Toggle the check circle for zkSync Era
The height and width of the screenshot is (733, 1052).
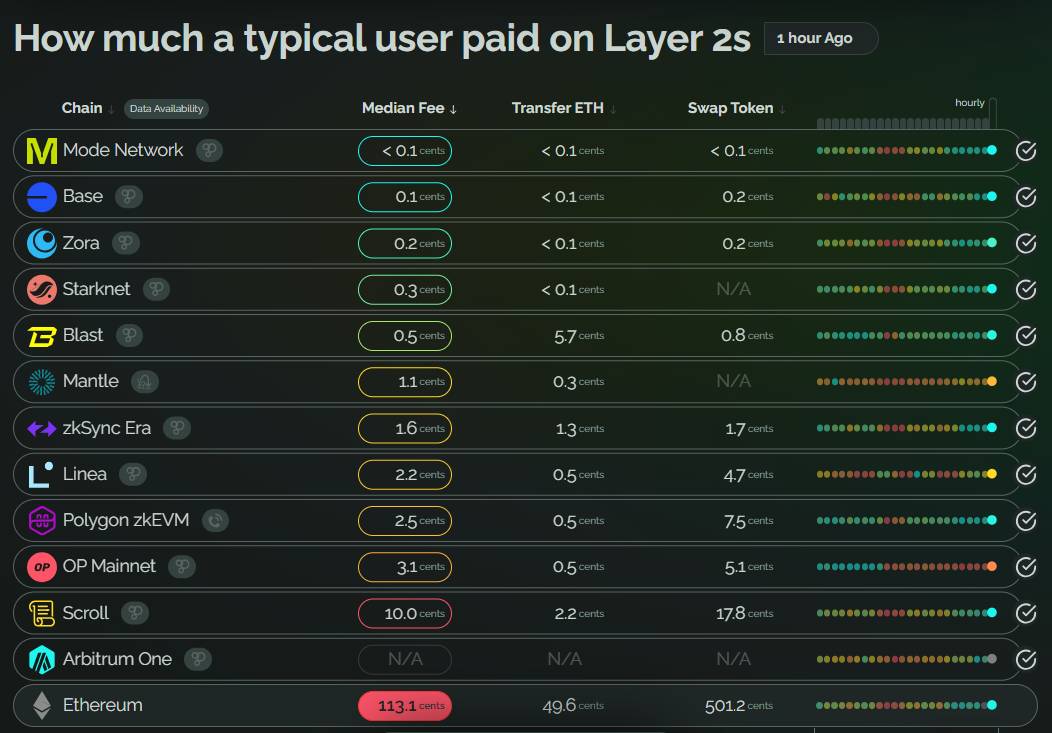click(x=1026, y=429)
